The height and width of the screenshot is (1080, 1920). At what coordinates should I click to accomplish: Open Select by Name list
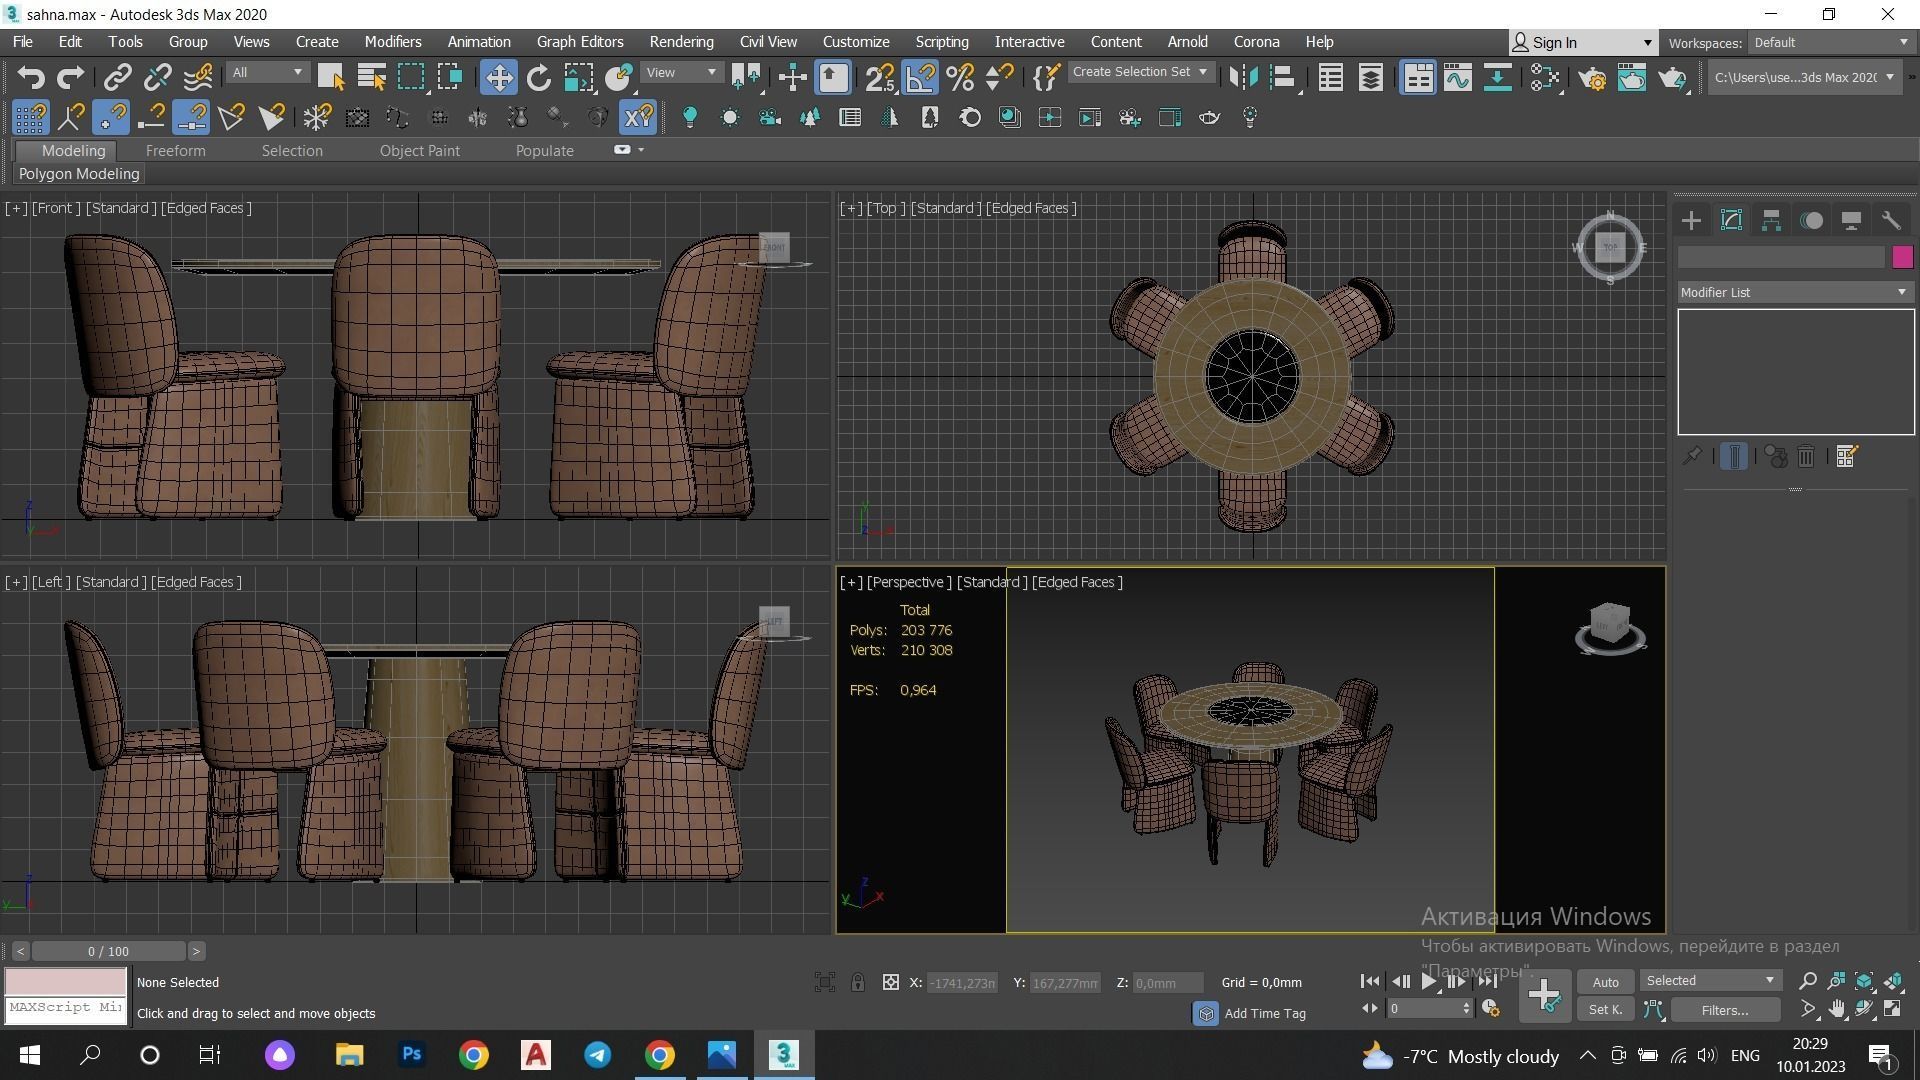point(371,77)
